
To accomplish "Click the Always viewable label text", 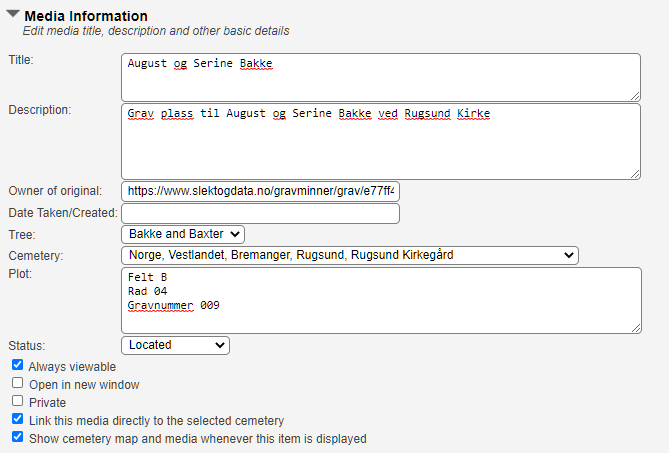I will click(72, 367).
